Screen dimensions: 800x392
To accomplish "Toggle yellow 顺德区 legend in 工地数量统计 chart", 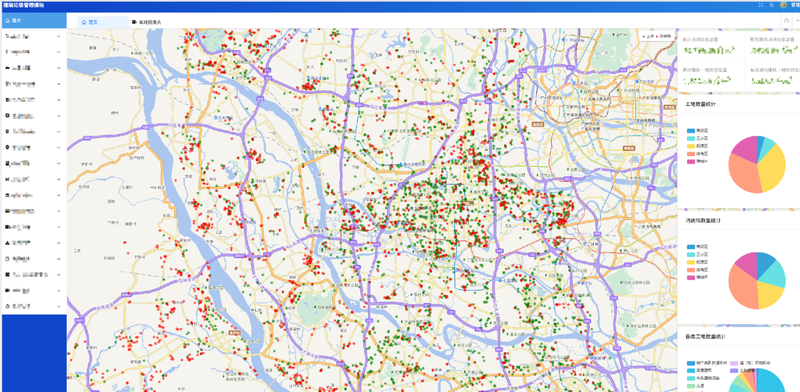I will click(x=697, y=146).
